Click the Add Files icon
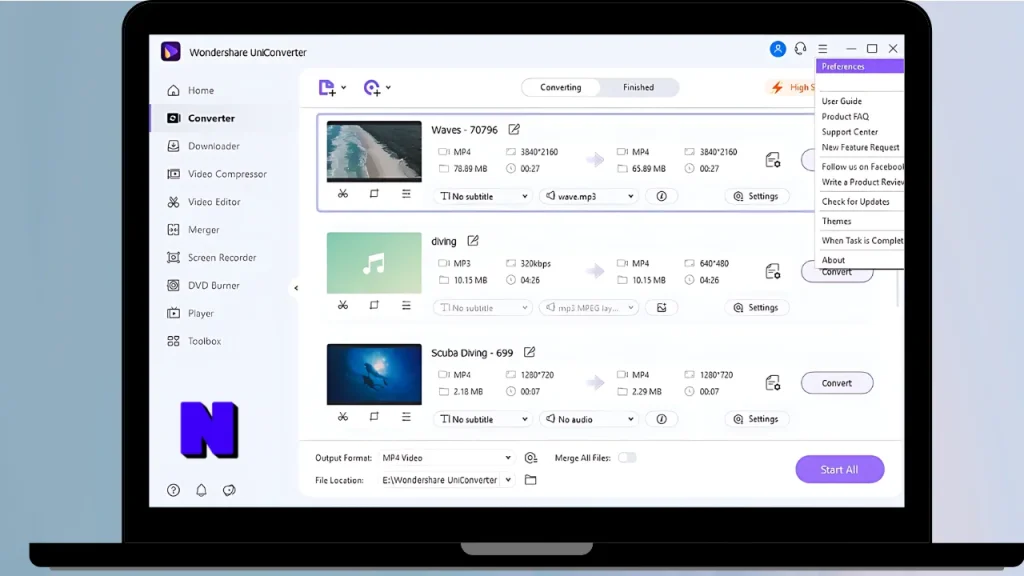Image resolution: width=1024 pixels, height=576 pixels. point(327,88)
